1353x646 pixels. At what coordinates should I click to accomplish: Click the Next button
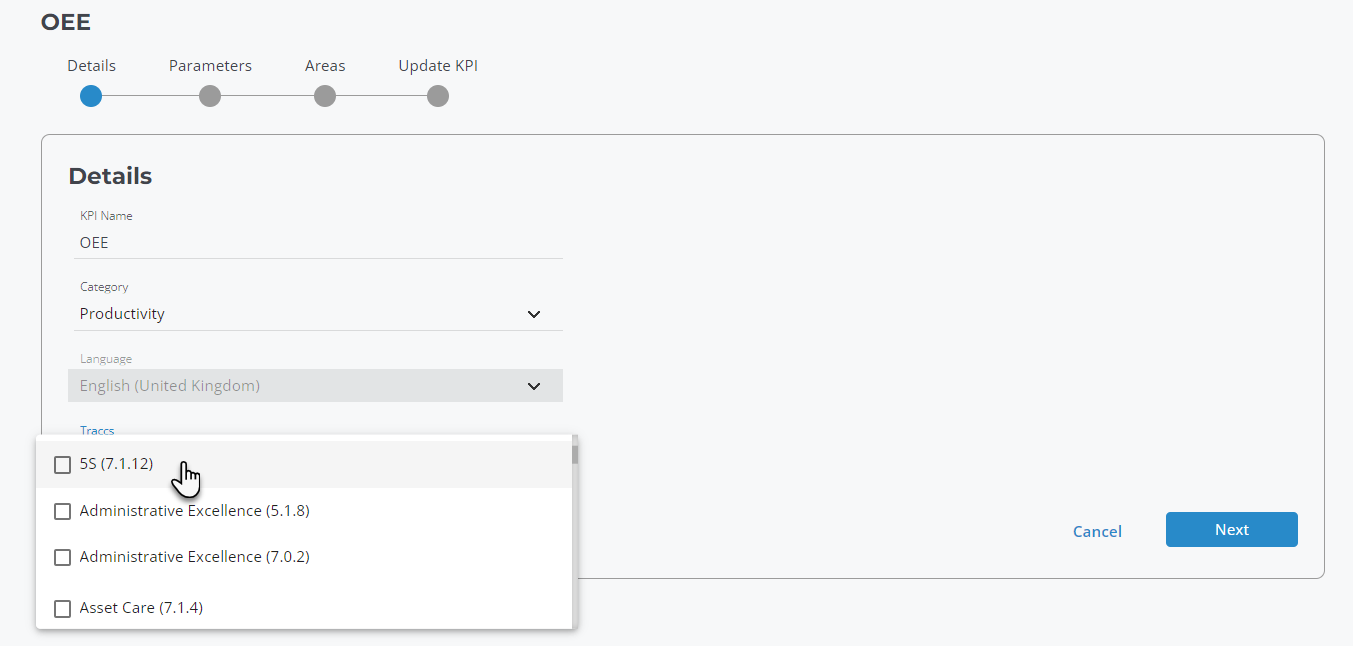(x=1231, y=529)
